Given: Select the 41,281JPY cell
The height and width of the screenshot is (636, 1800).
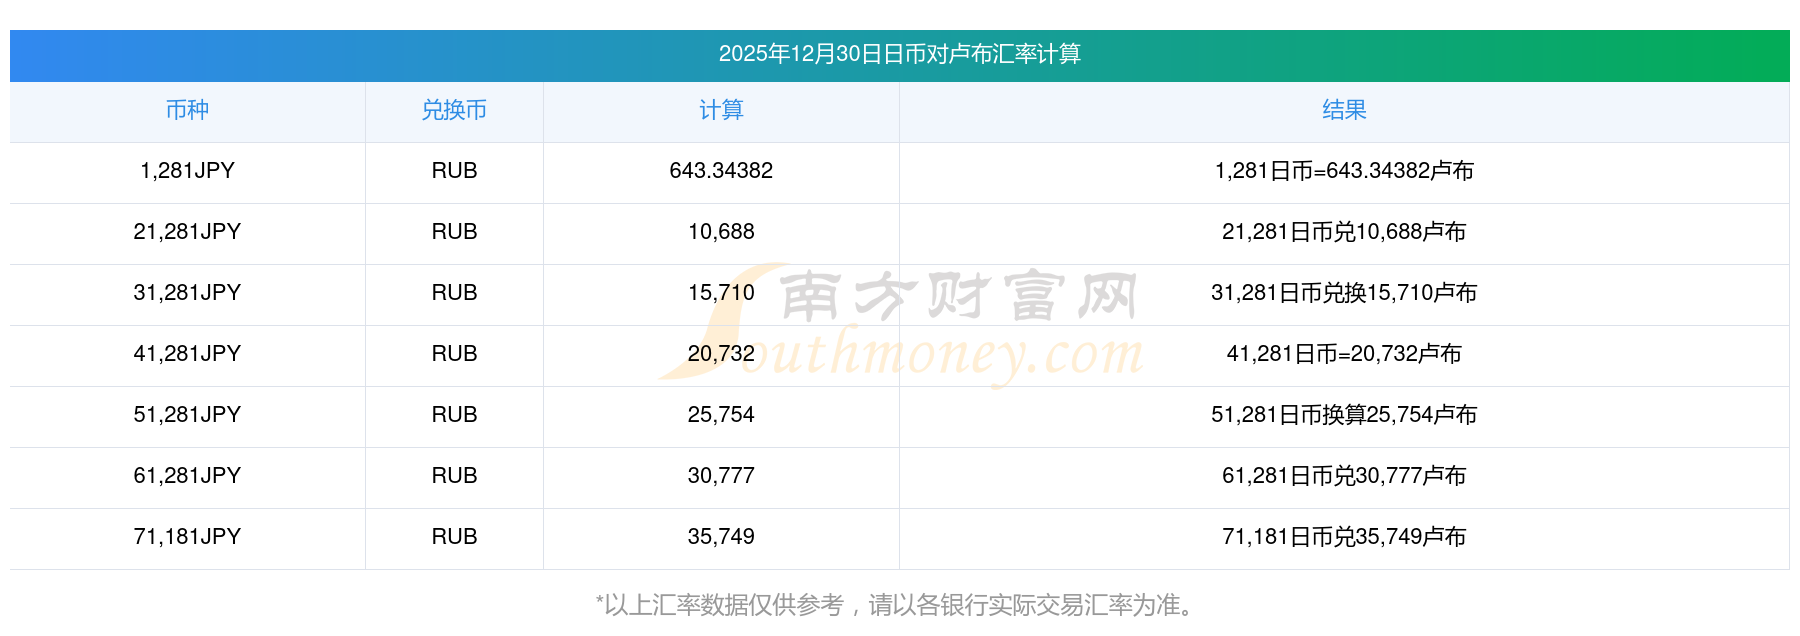Looking at the screenshot, I should tap(187, 354).
